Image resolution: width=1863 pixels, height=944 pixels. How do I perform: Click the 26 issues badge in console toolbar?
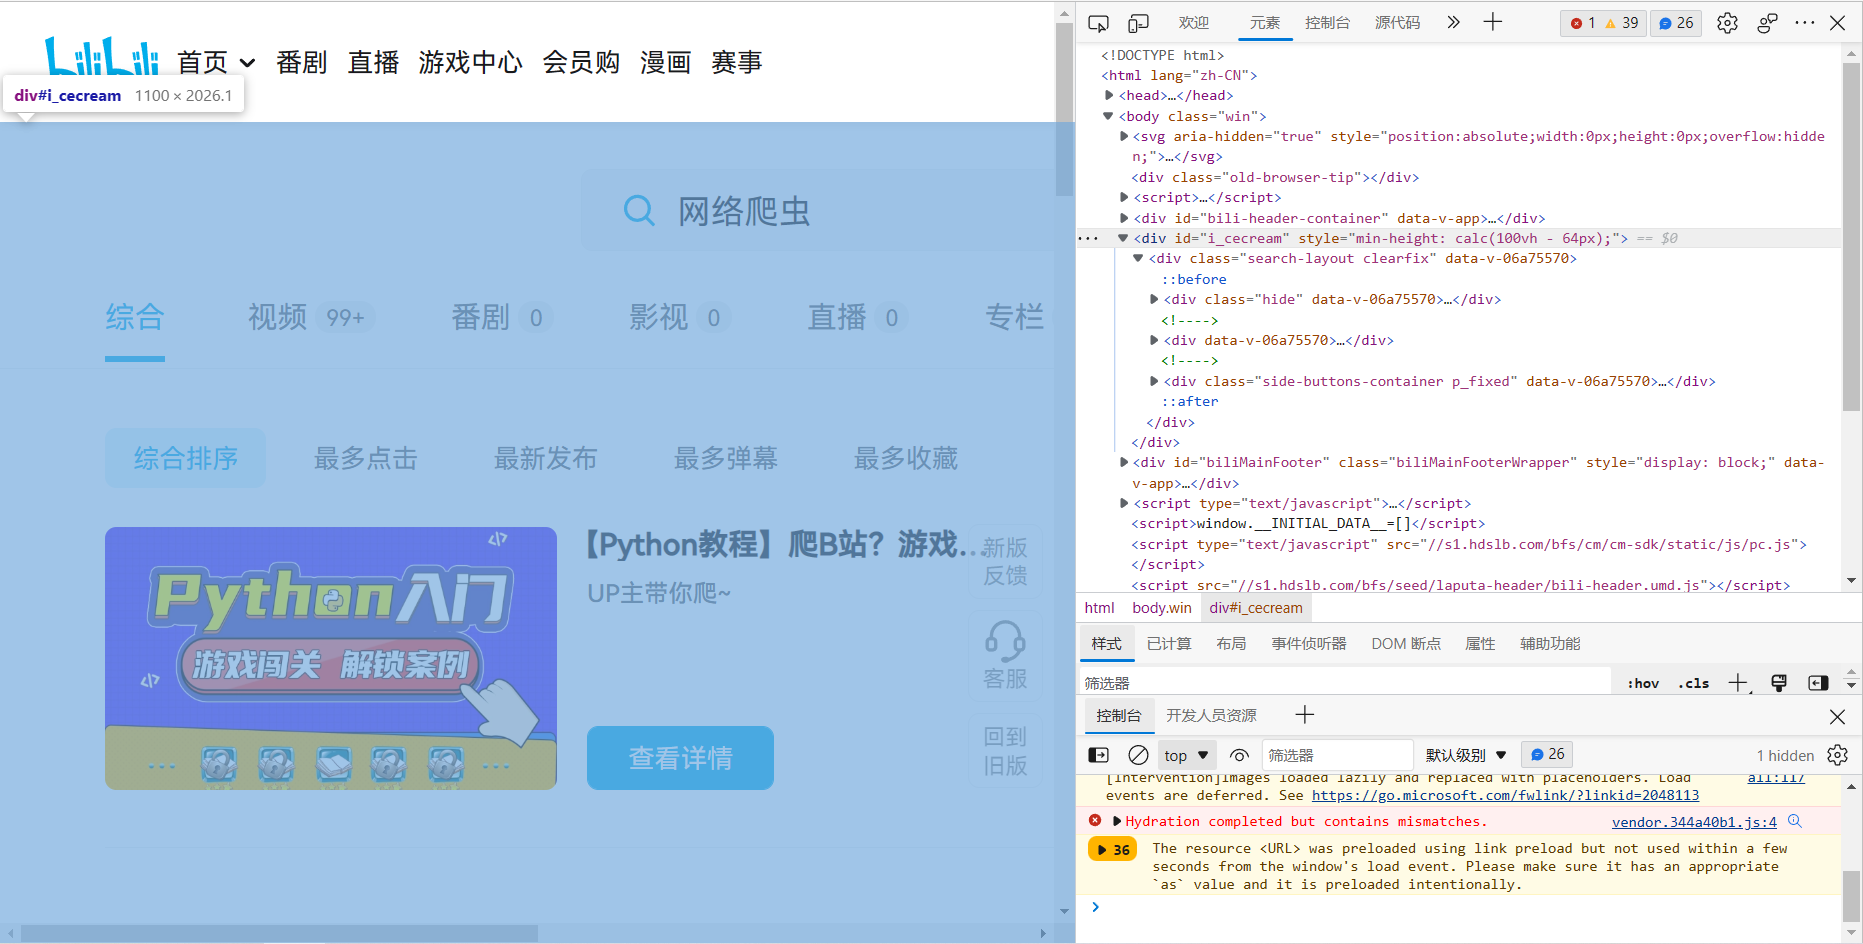click(1547, 754)
